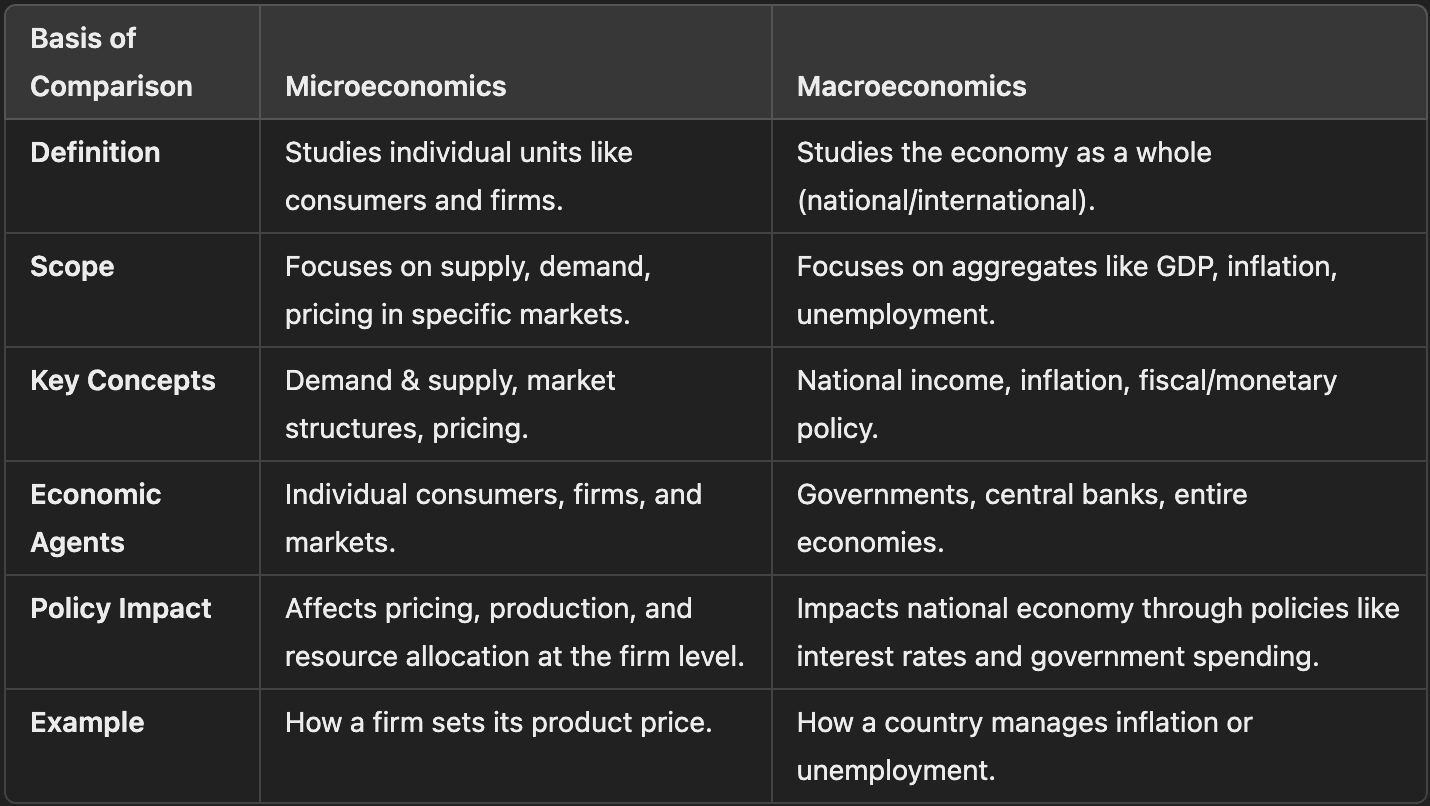The height and width of the screenshot is (806, 1430).
Task: Click the "Individual consumers, firms, and markets" cell
Action: click(x=493, y=518)
